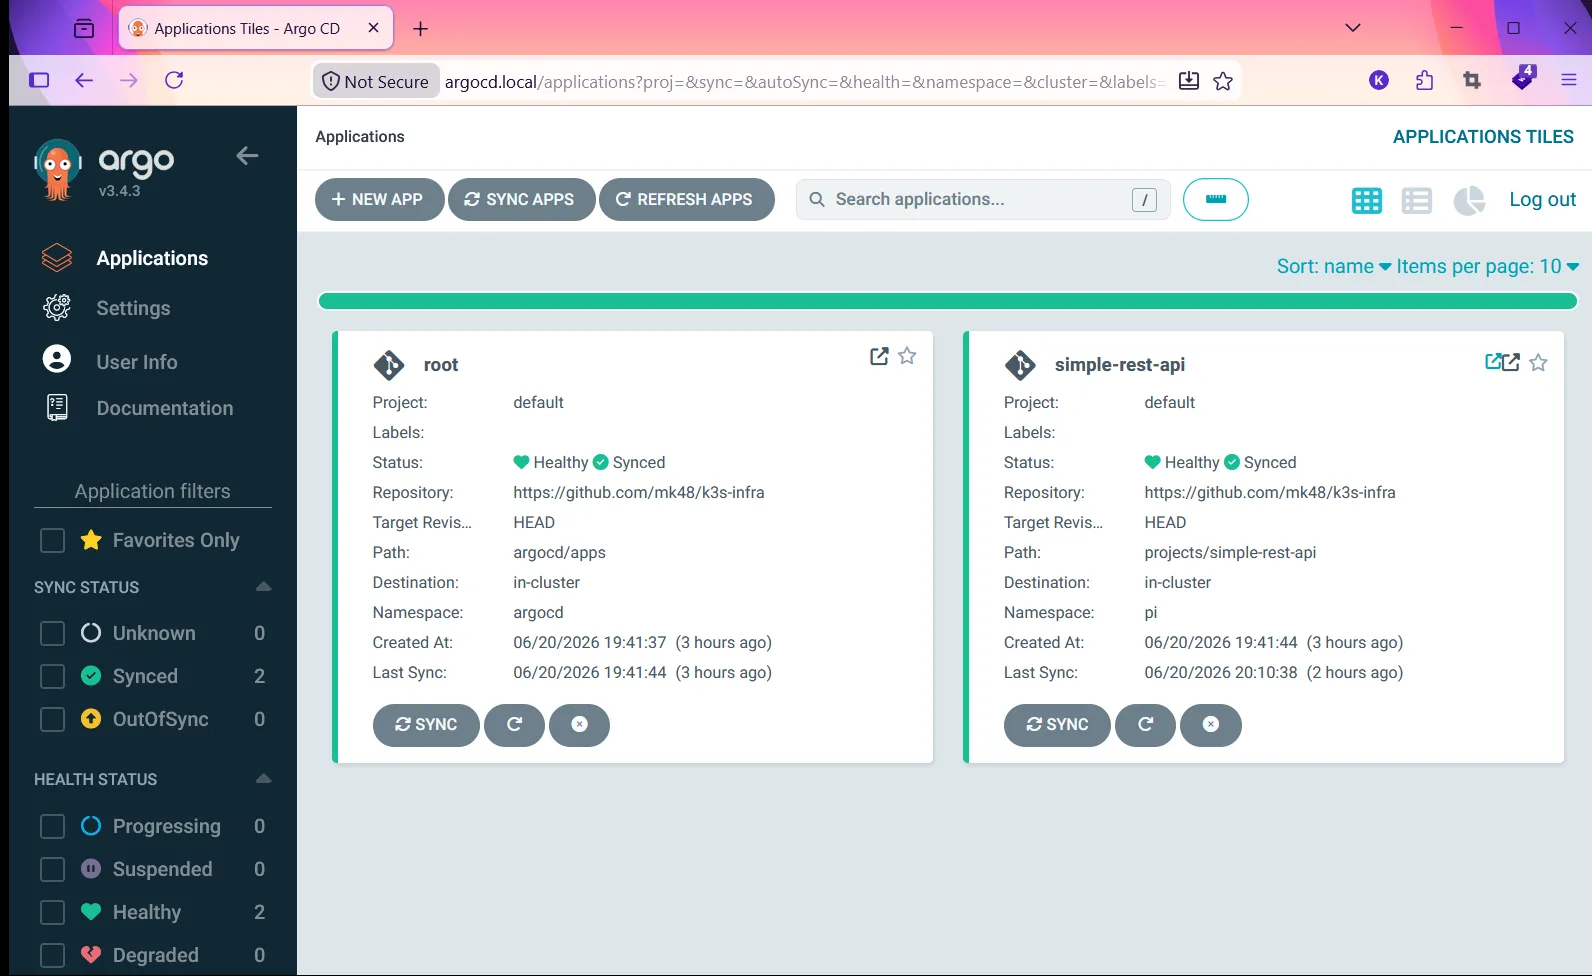Collapse the SYNC STATUS filter section

pyautogui.click(x=263, y=587)
